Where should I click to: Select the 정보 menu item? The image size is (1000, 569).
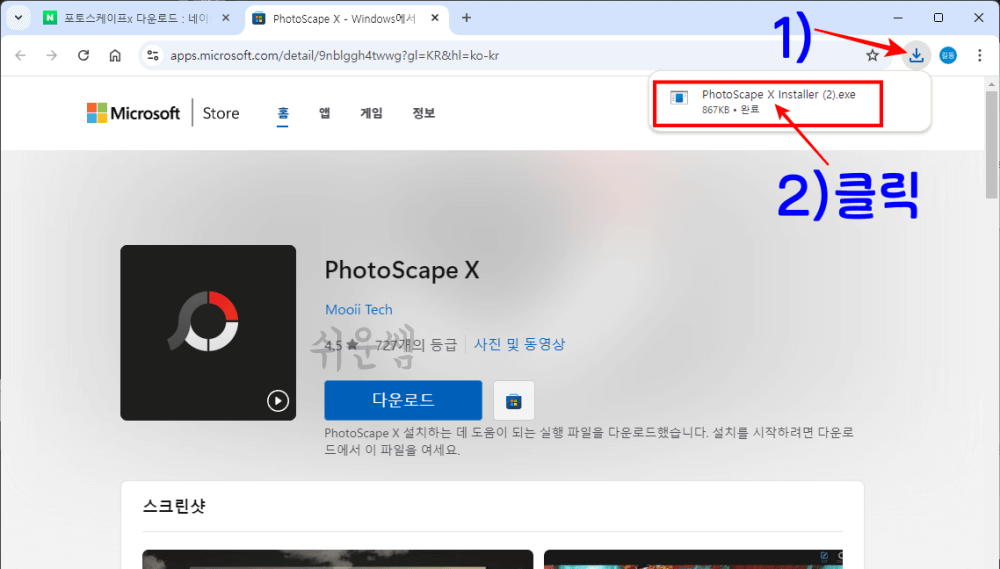click(x=423, y=113)
